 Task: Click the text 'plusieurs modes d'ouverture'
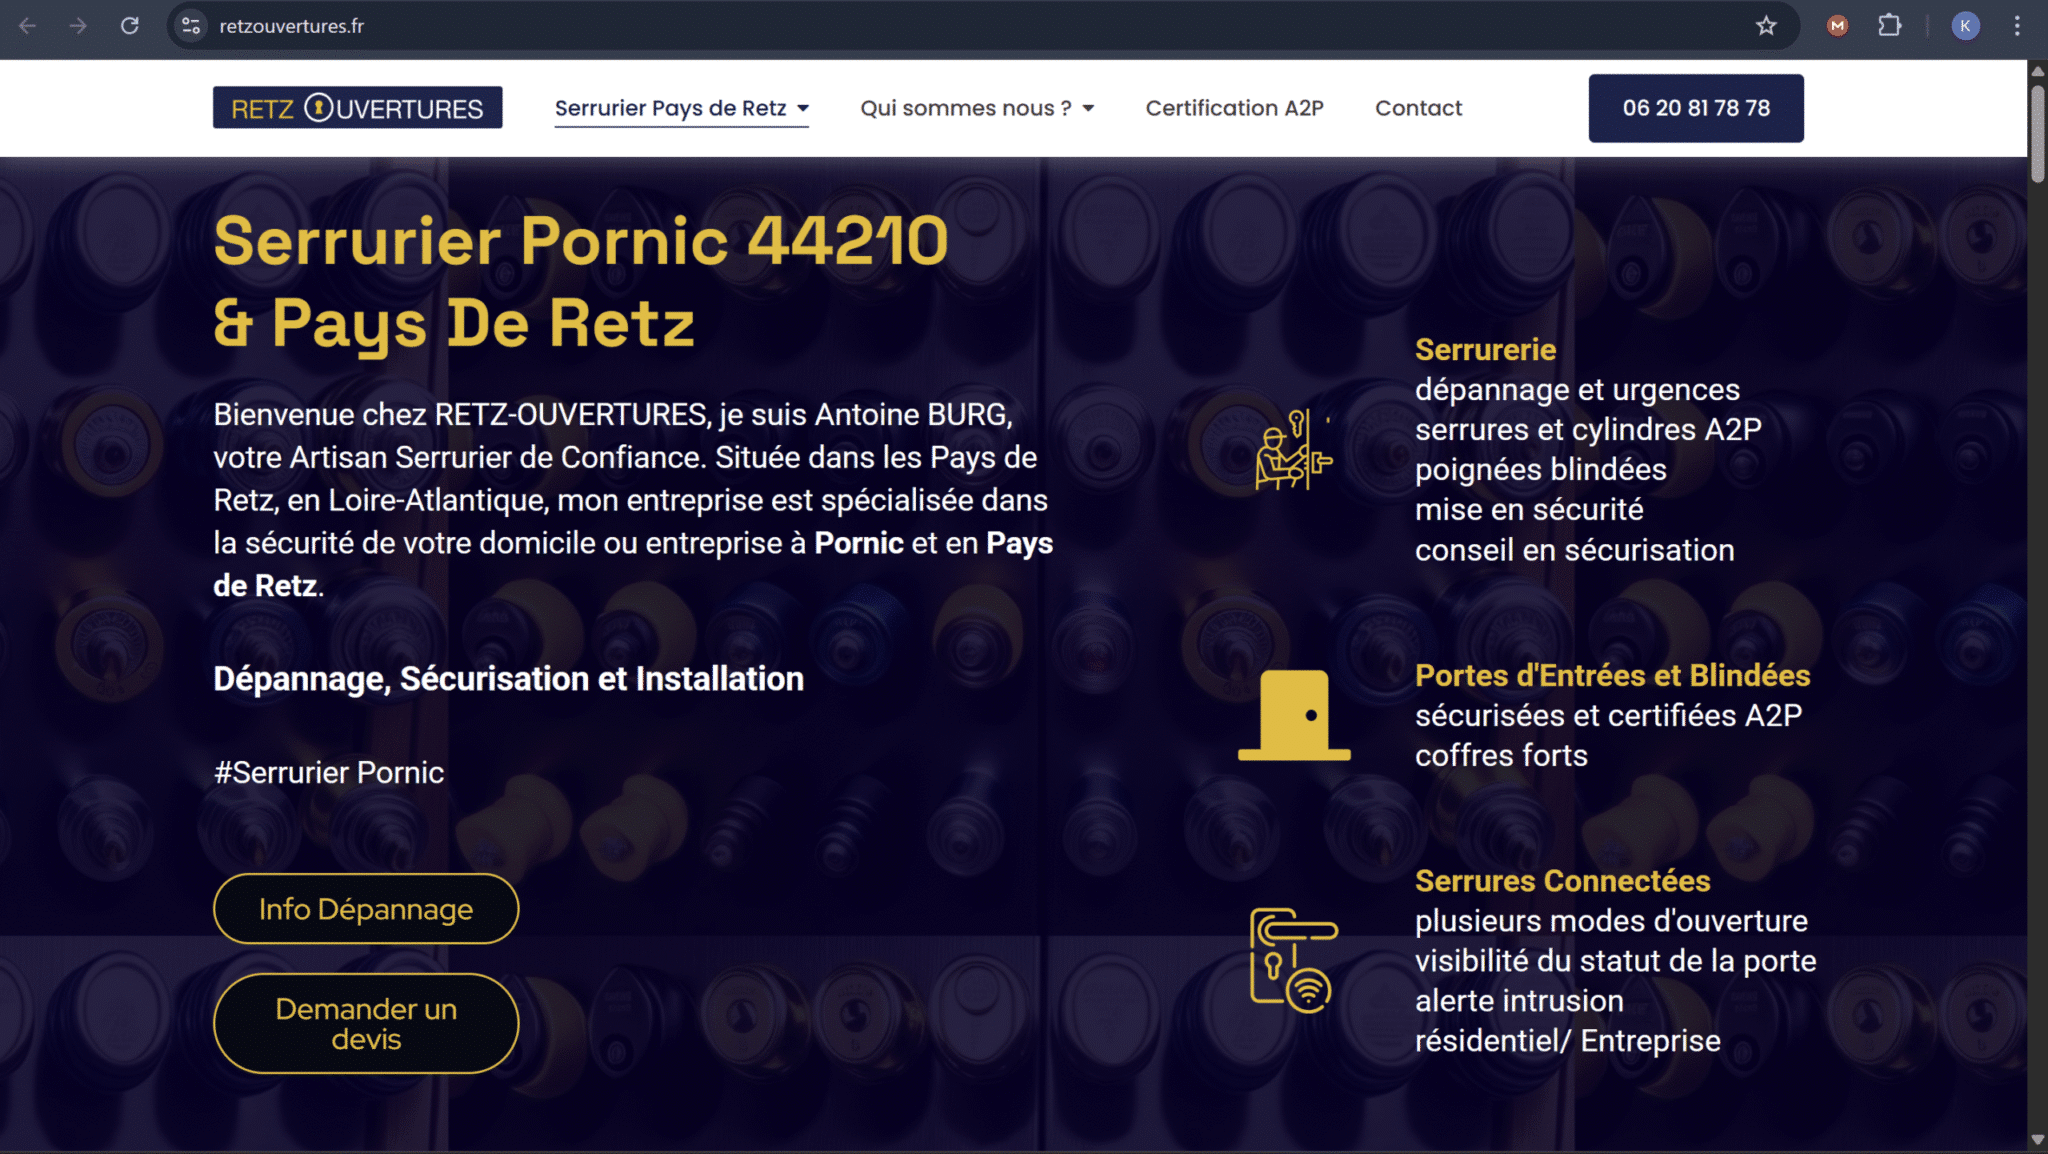tap(1611, 920)
